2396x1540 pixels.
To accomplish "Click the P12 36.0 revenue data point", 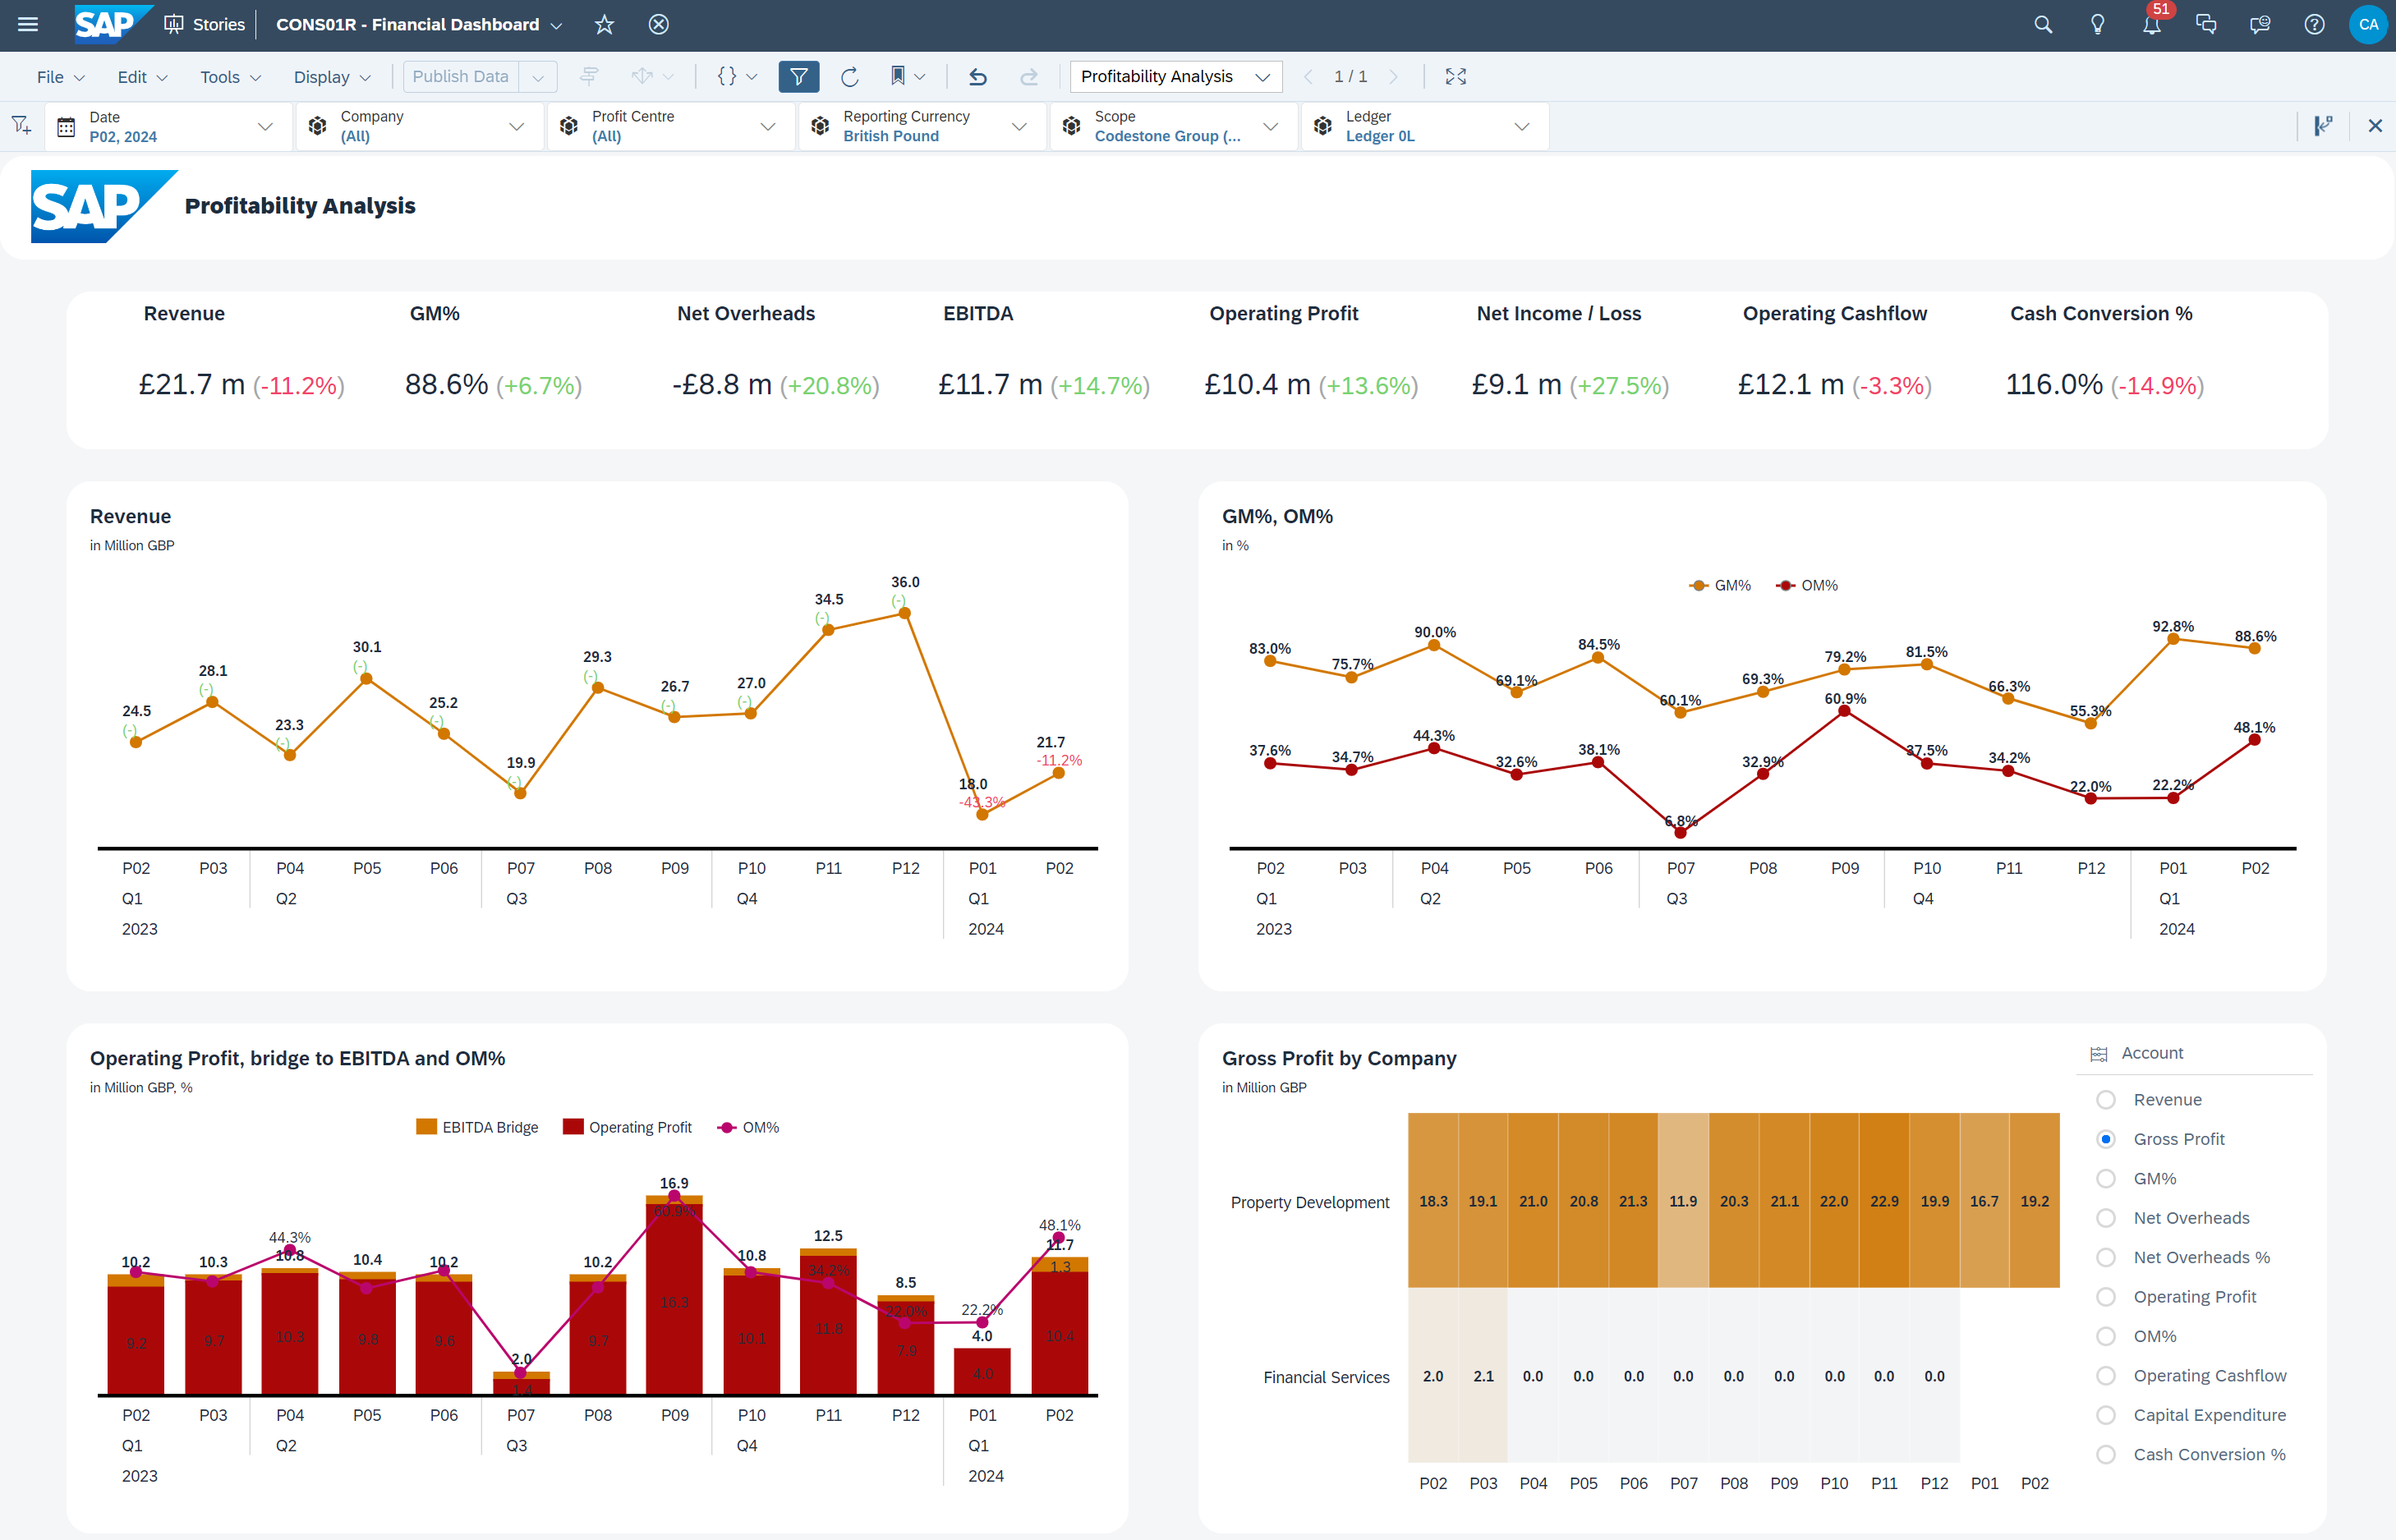I will [x=905, y=613].
